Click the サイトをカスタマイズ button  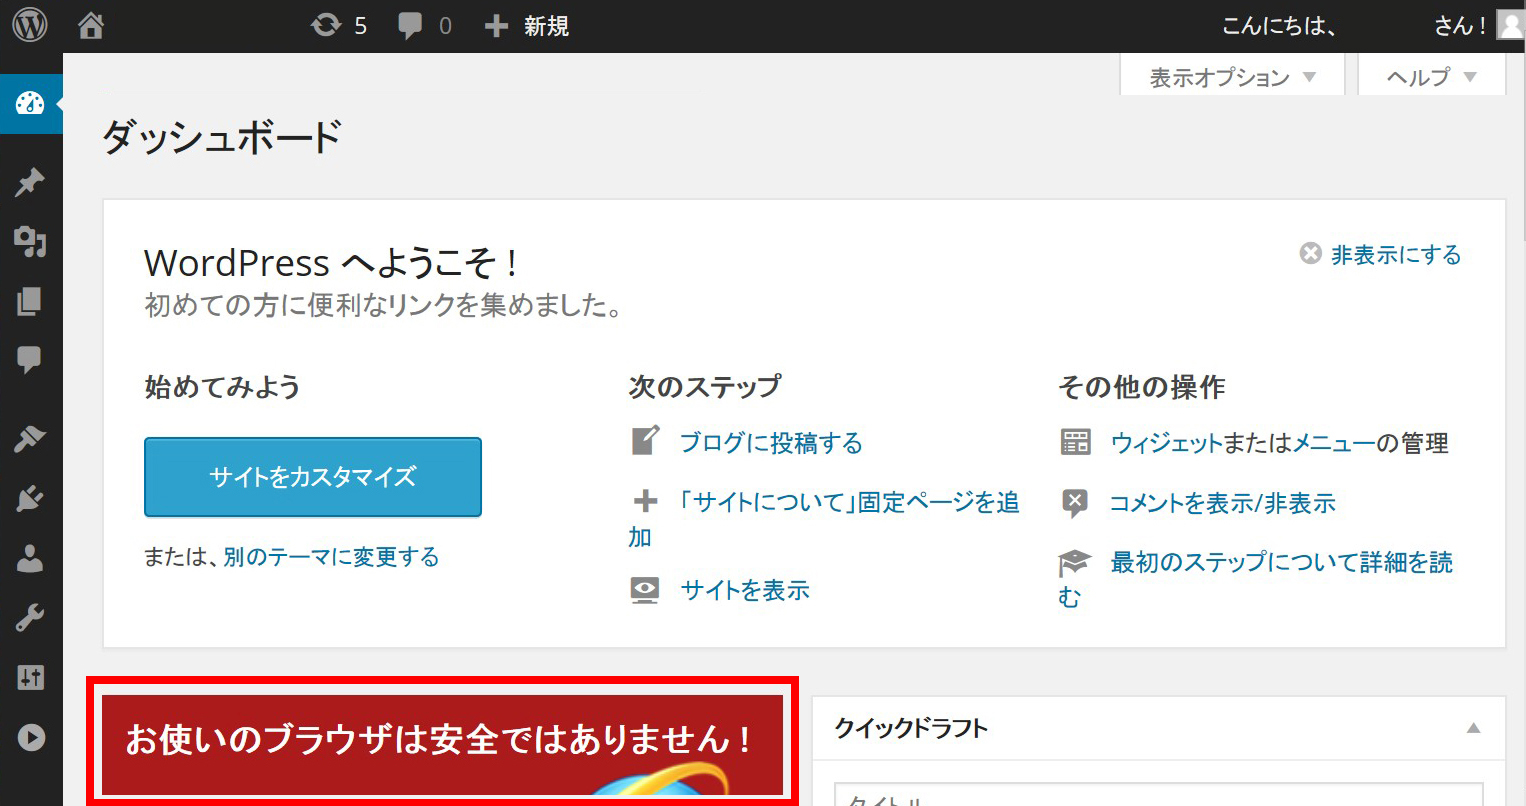click(313, 477)
